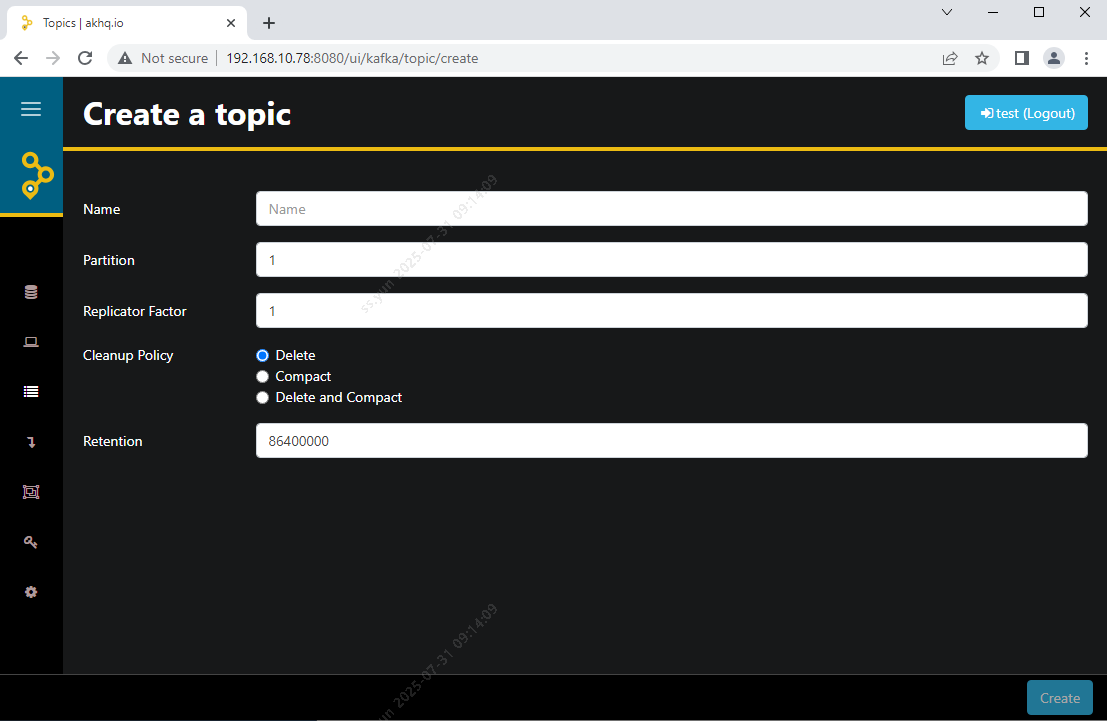Open Topics via the list icon
Viewport: 1107px width, 721px height.
(31, 392)
